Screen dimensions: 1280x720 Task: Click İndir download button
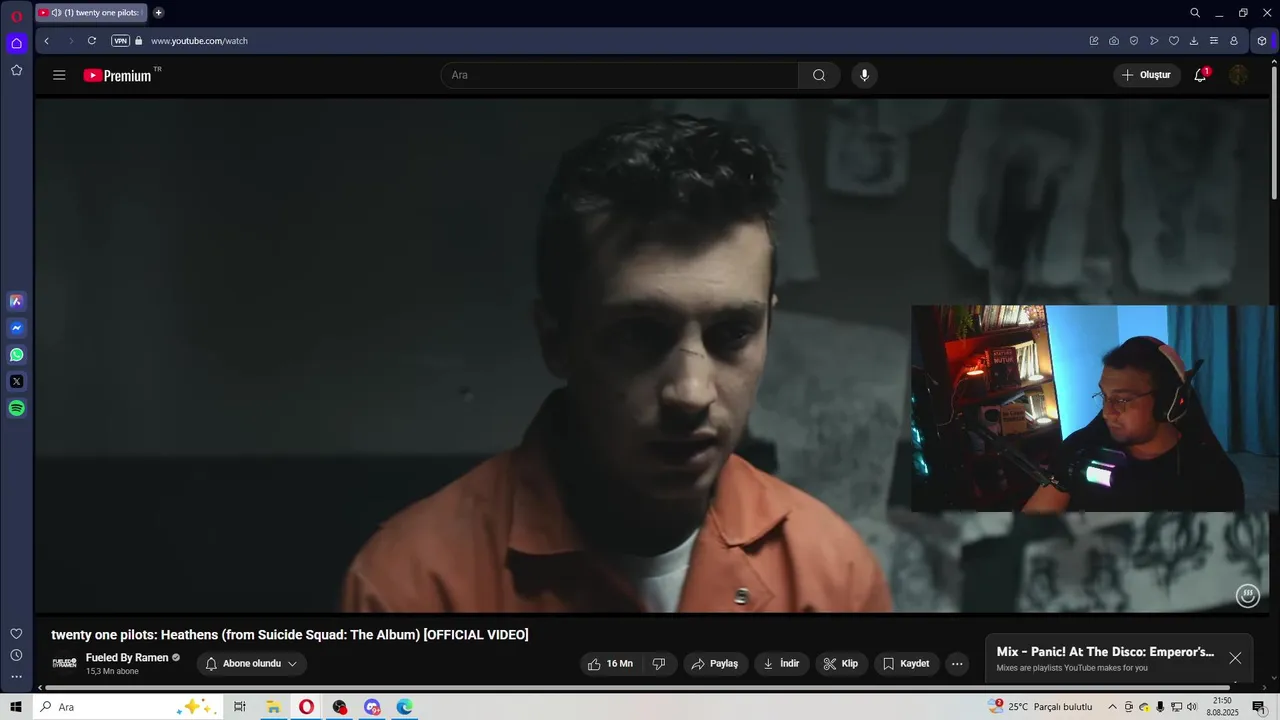(782, 664)
